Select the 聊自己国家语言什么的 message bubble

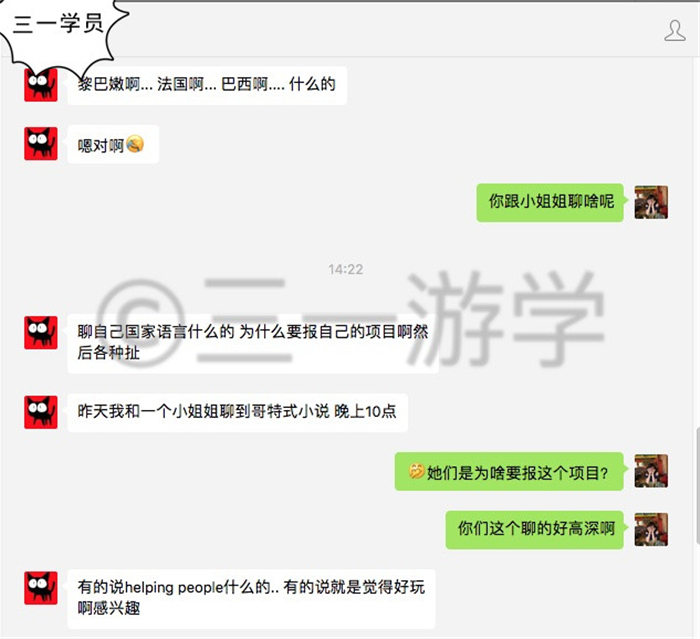pyautogui.click(x=253, y=343)
